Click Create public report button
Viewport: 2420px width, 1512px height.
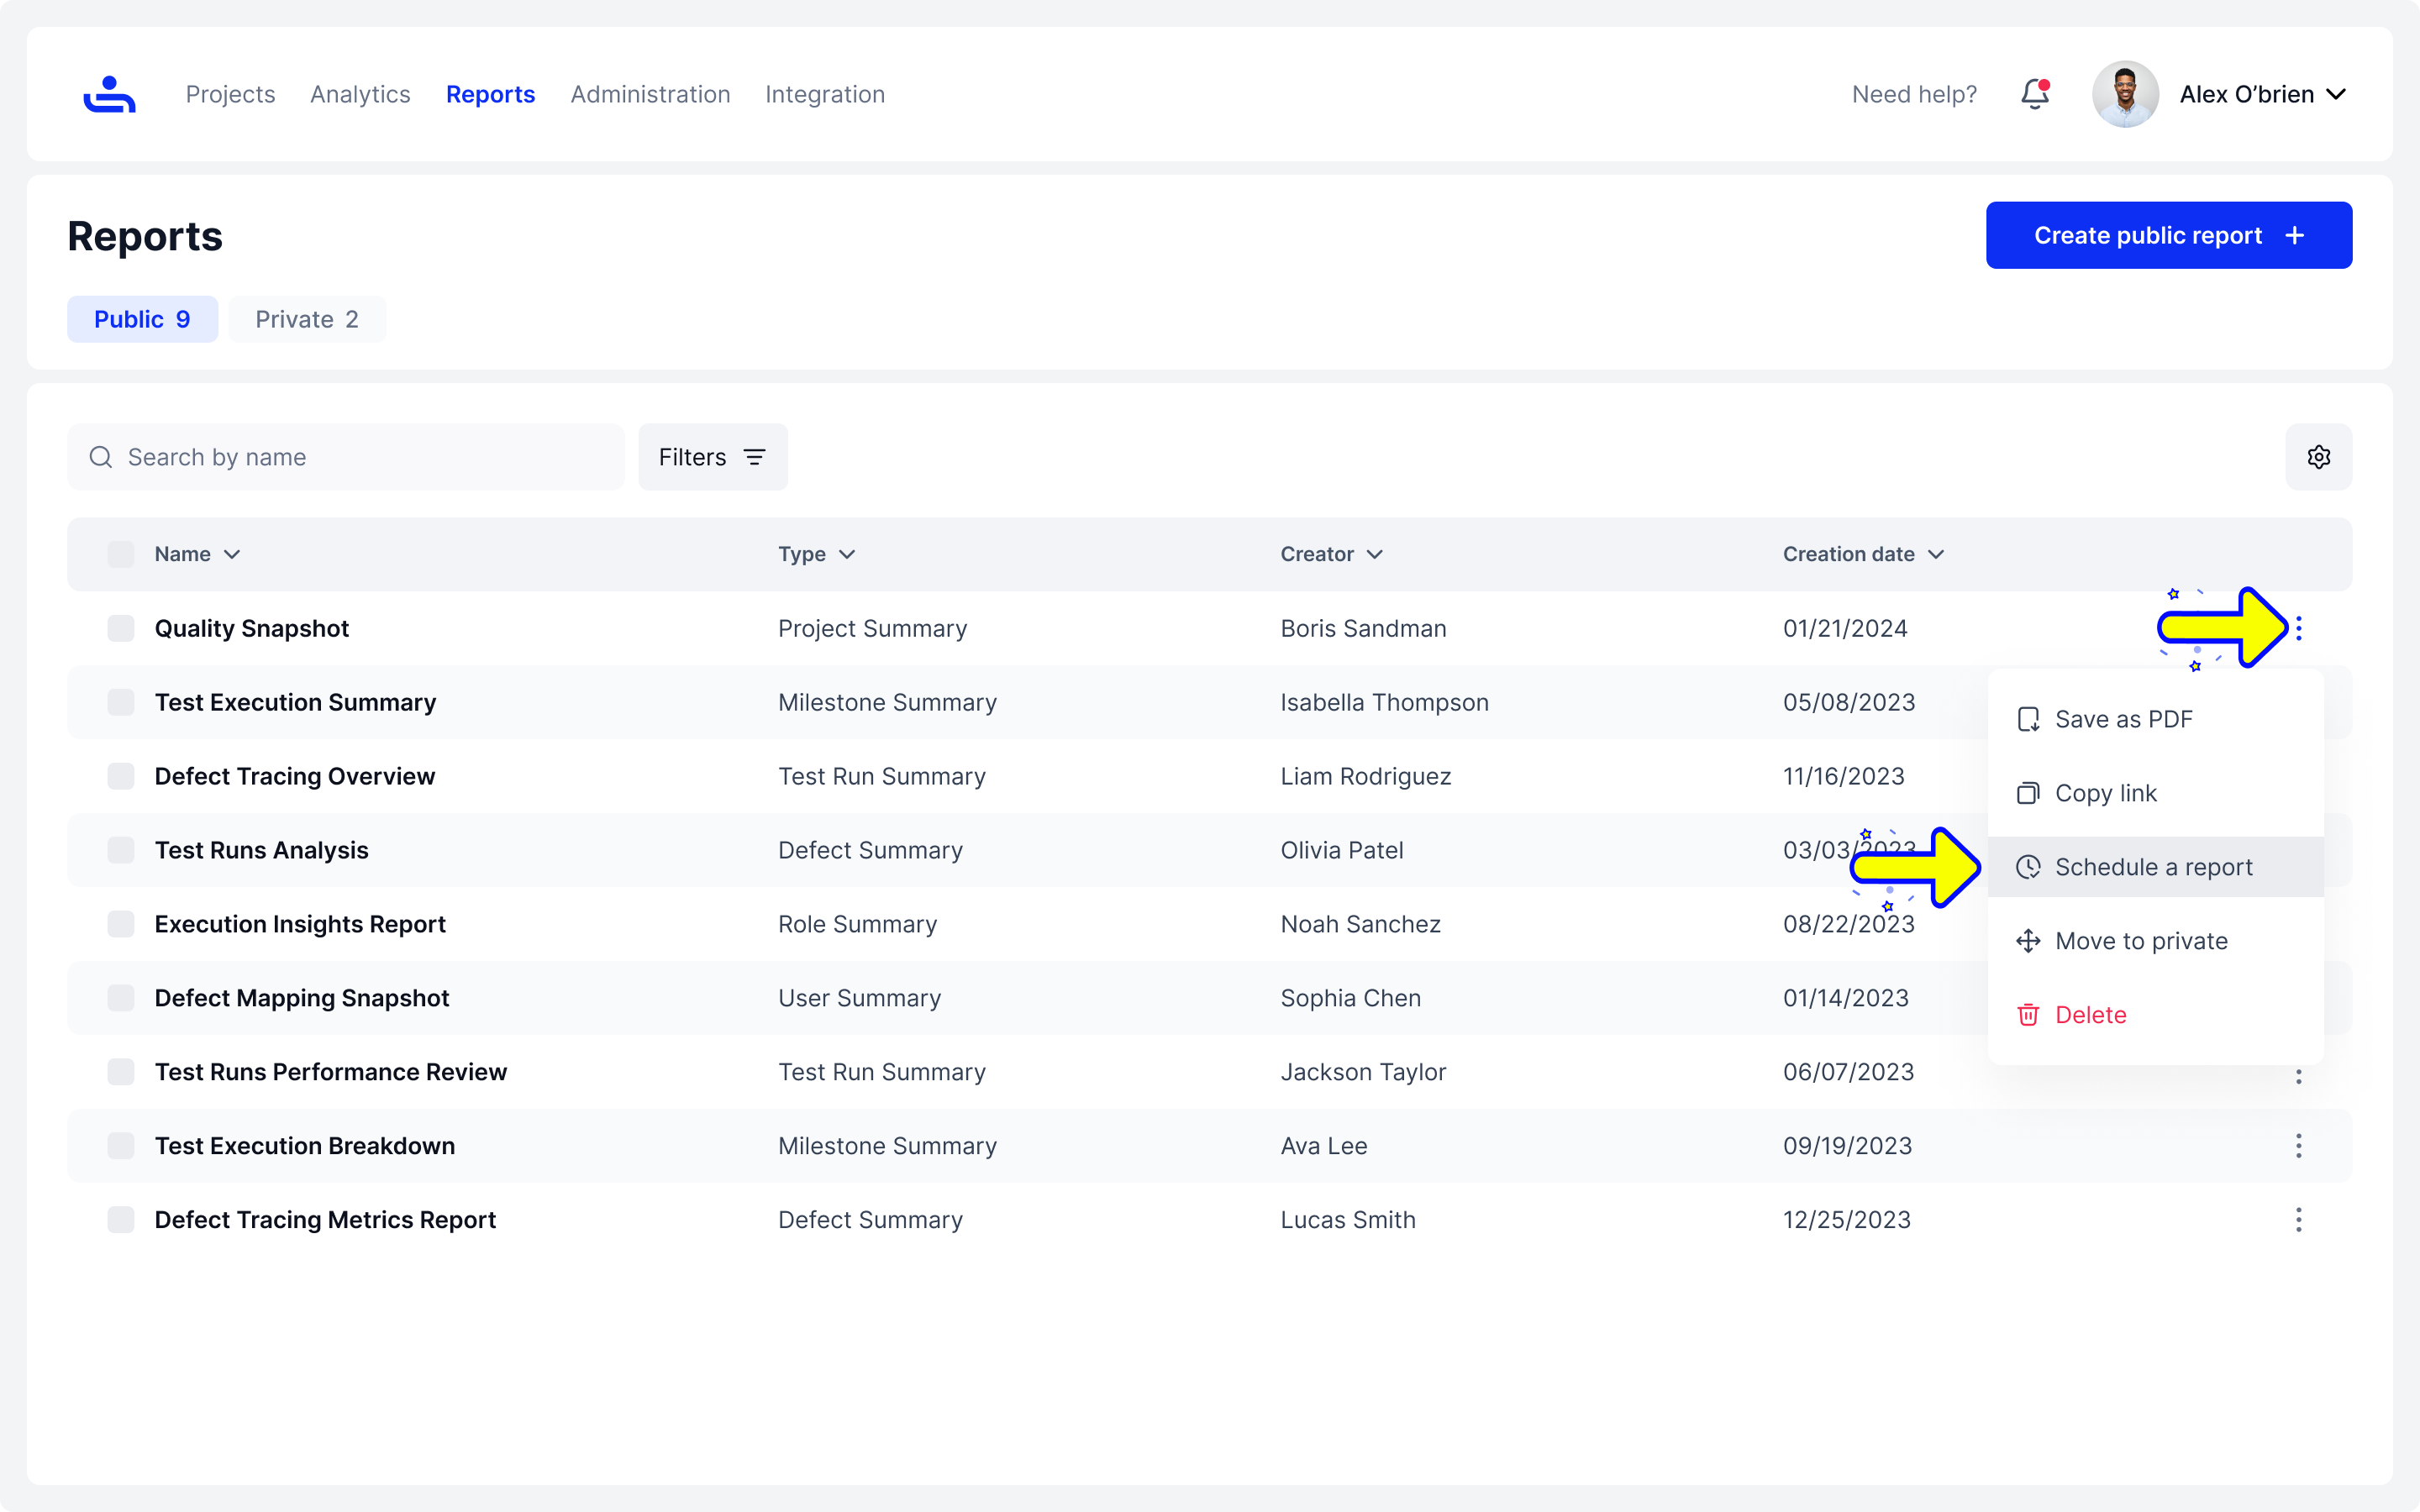(2168, 235)
